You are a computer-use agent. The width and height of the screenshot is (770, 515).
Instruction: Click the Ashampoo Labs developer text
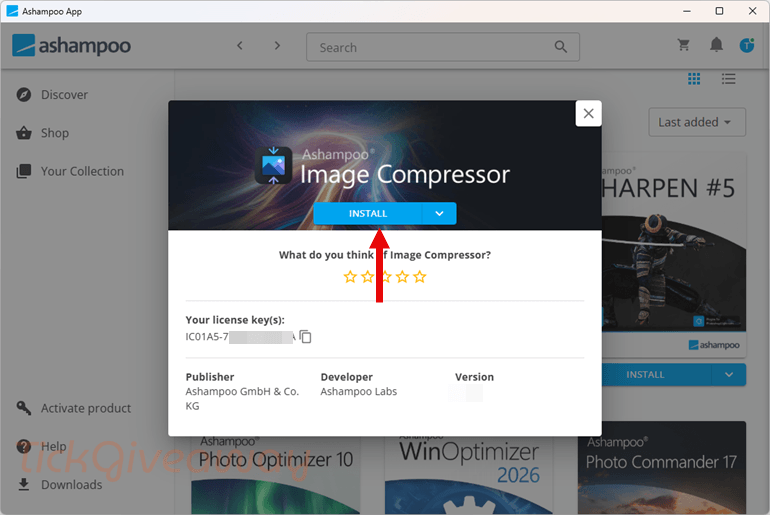pyautogui.click(x=358, y=391)
